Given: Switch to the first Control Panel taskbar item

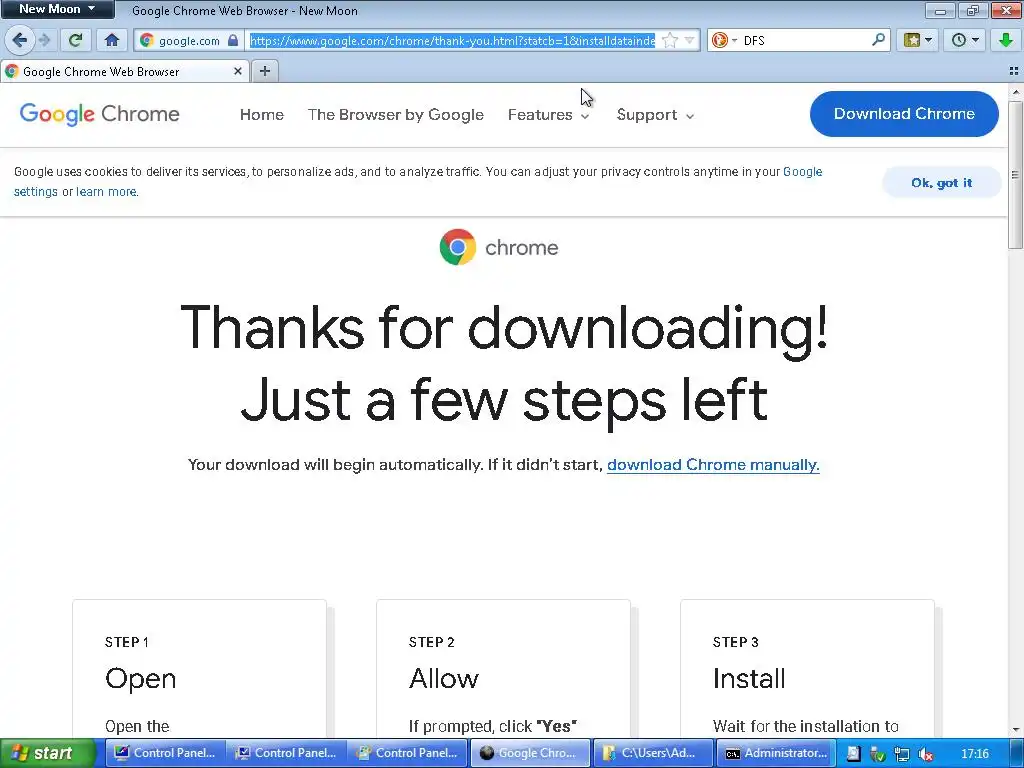Looking at the screenshot, I should pos(165,753).
